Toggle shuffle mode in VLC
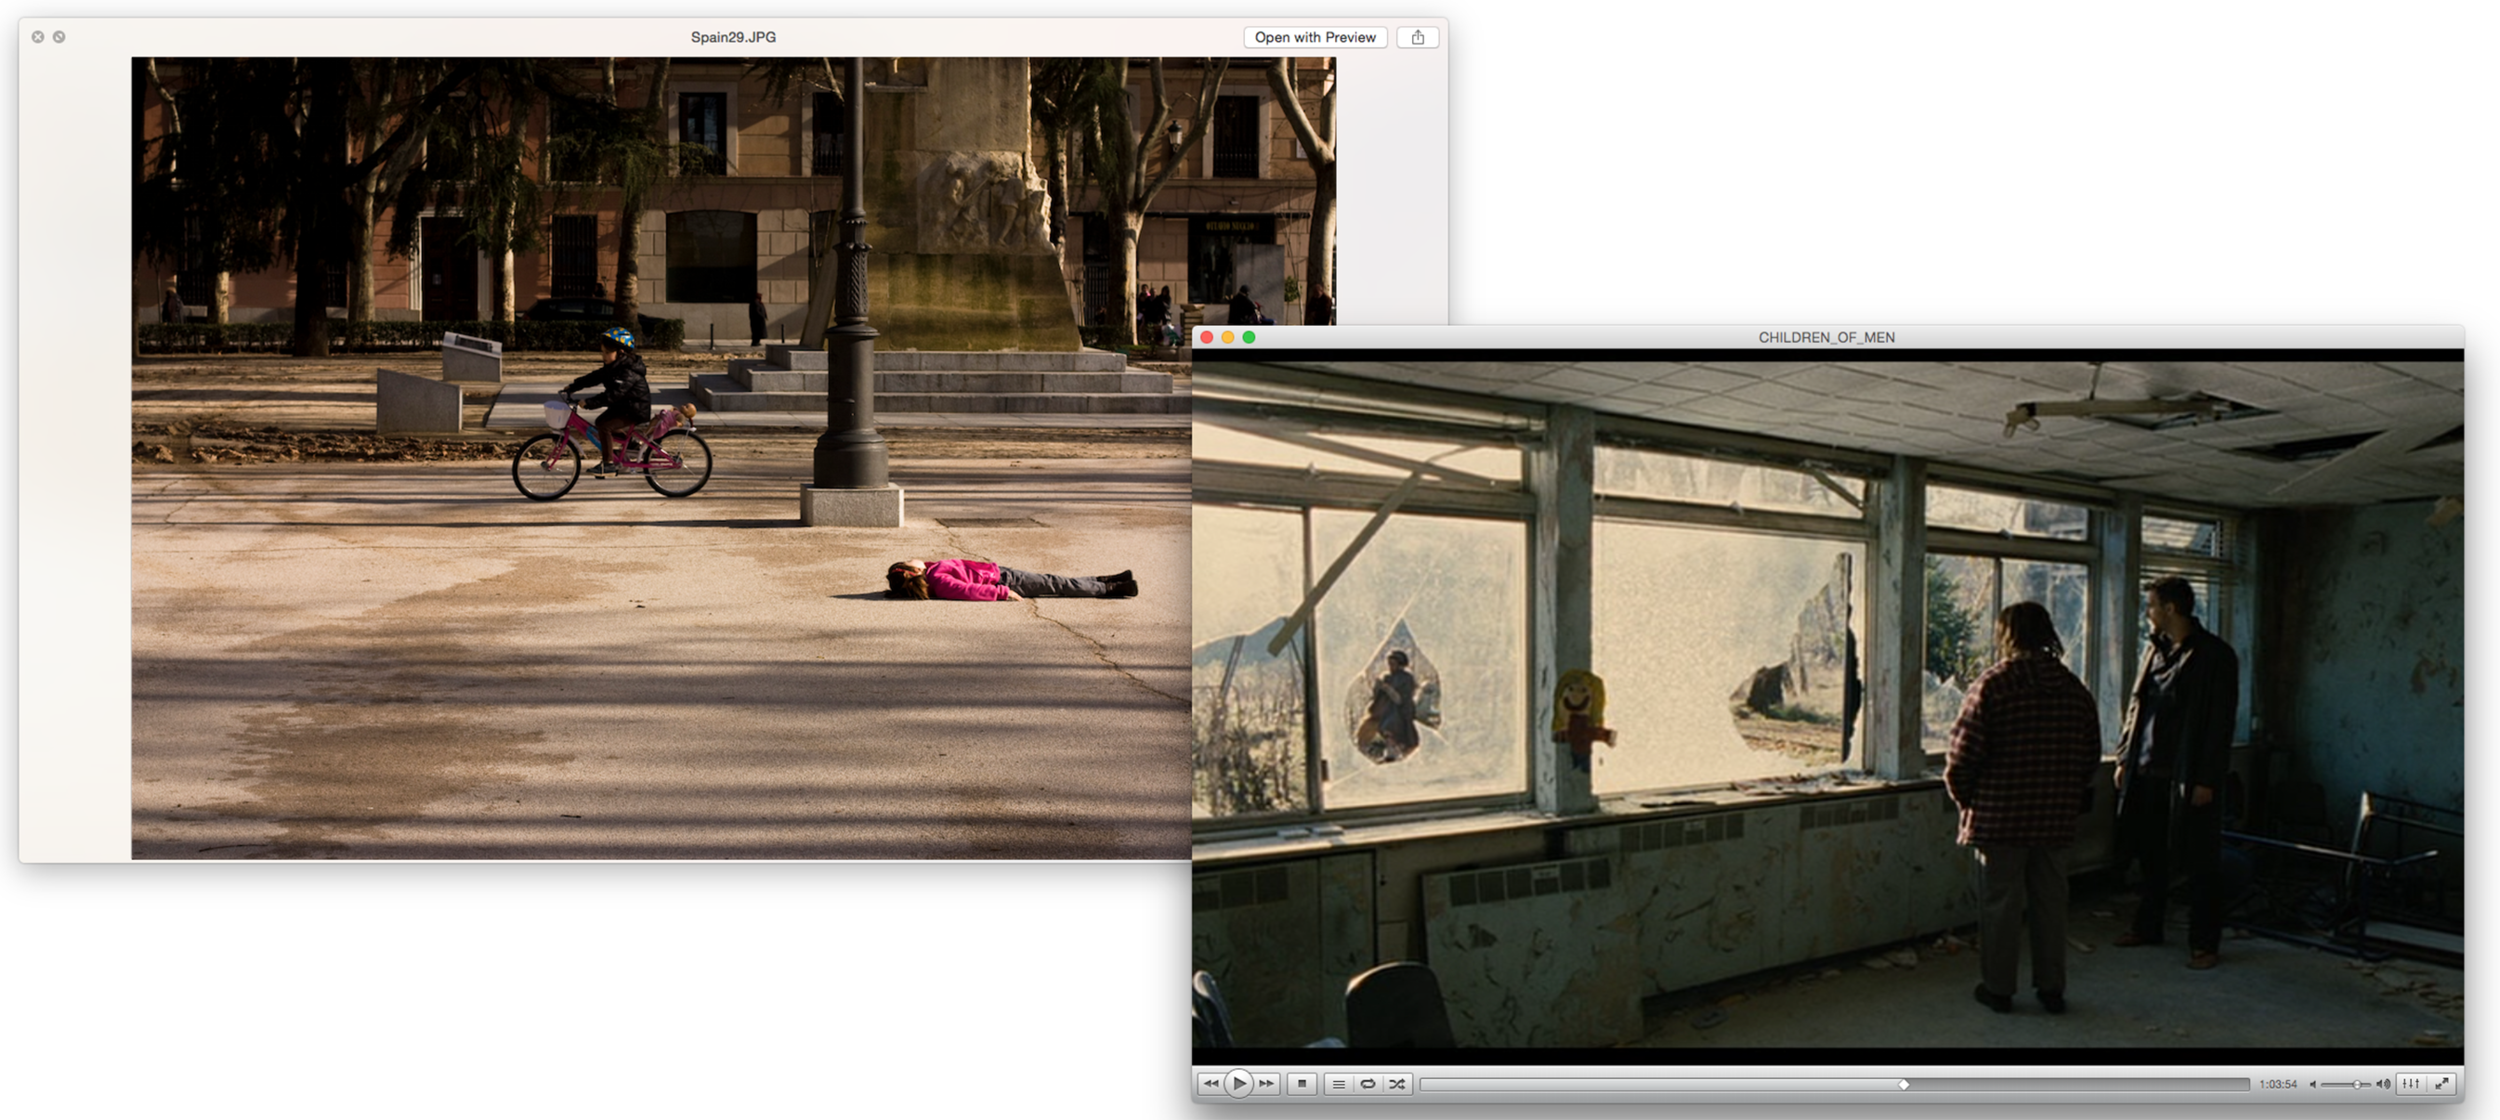The height and width of the screenshot is (1120, 2500). (x=1397, y=1084)
